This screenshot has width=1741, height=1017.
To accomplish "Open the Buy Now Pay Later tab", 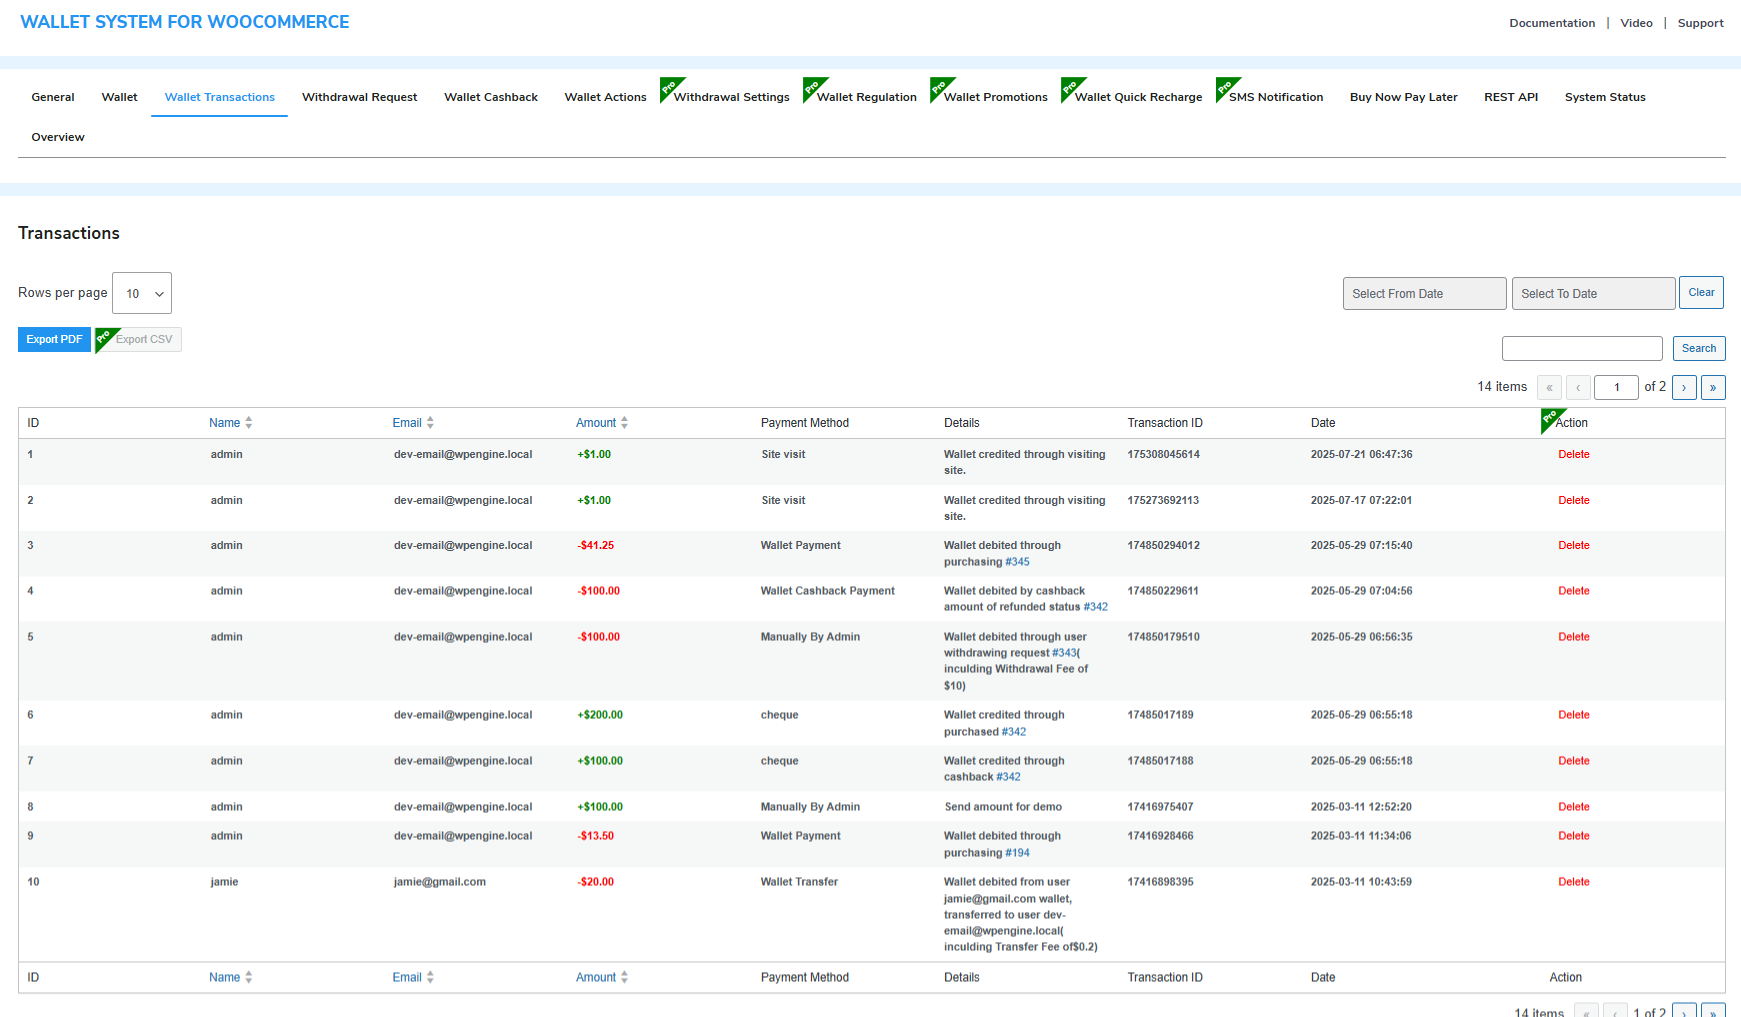I will [1403, 97].
